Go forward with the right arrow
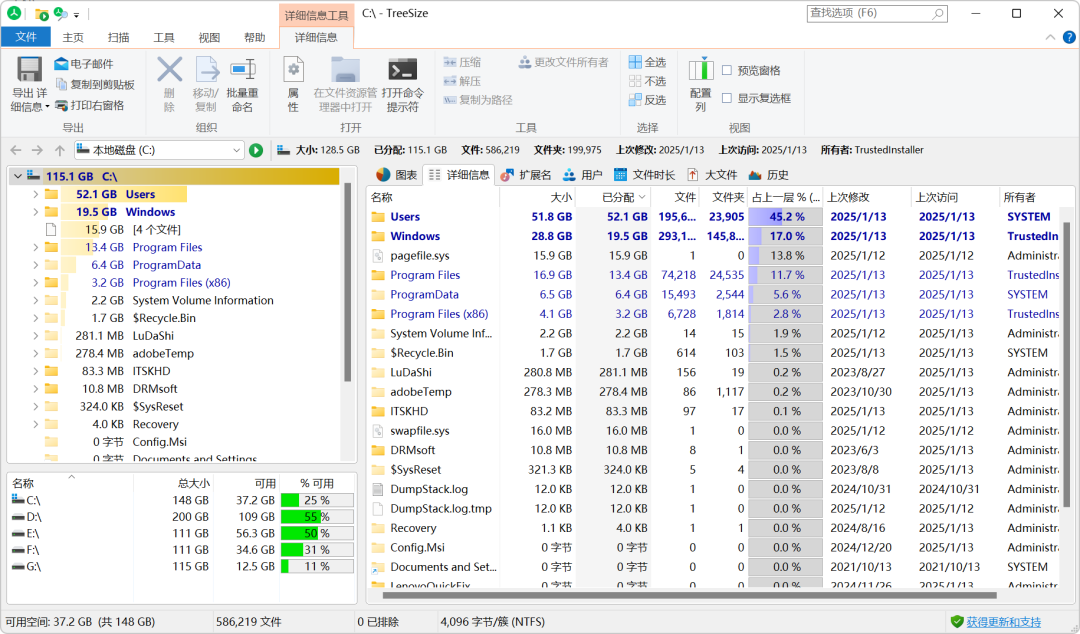 tap(37, 150)
